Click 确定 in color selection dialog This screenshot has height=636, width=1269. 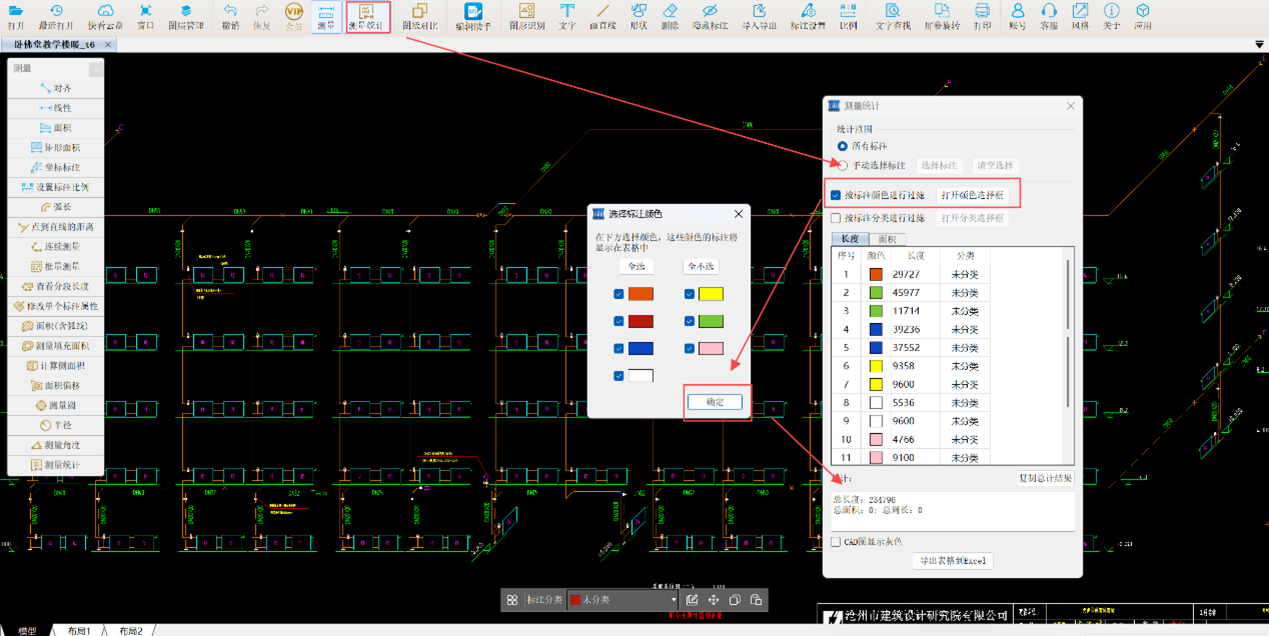click(x=715, y=402)
